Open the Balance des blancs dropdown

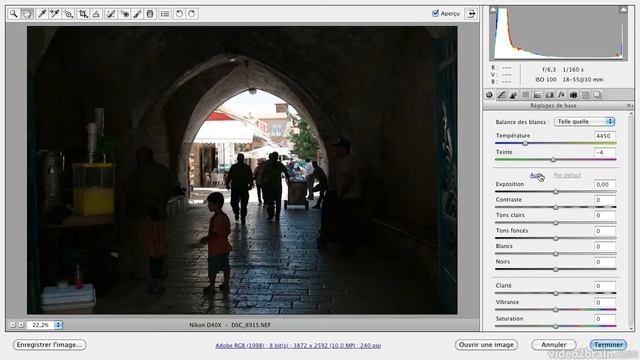pos(584,122)
